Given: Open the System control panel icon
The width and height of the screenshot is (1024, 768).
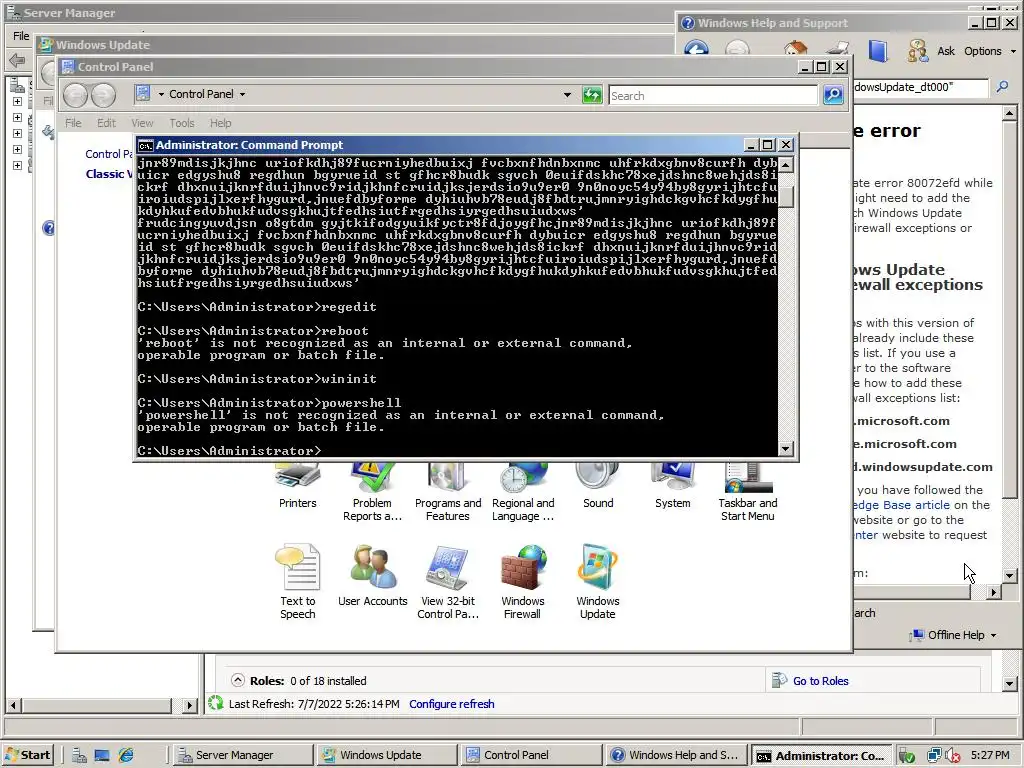Looking at the screenshot, I should click(x=673, y=487).
